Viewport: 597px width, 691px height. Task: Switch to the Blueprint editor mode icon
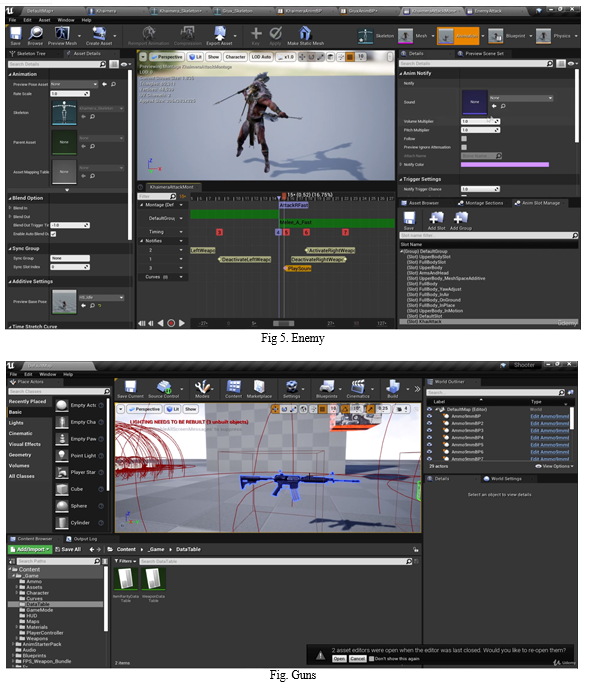tap(496, 36)
